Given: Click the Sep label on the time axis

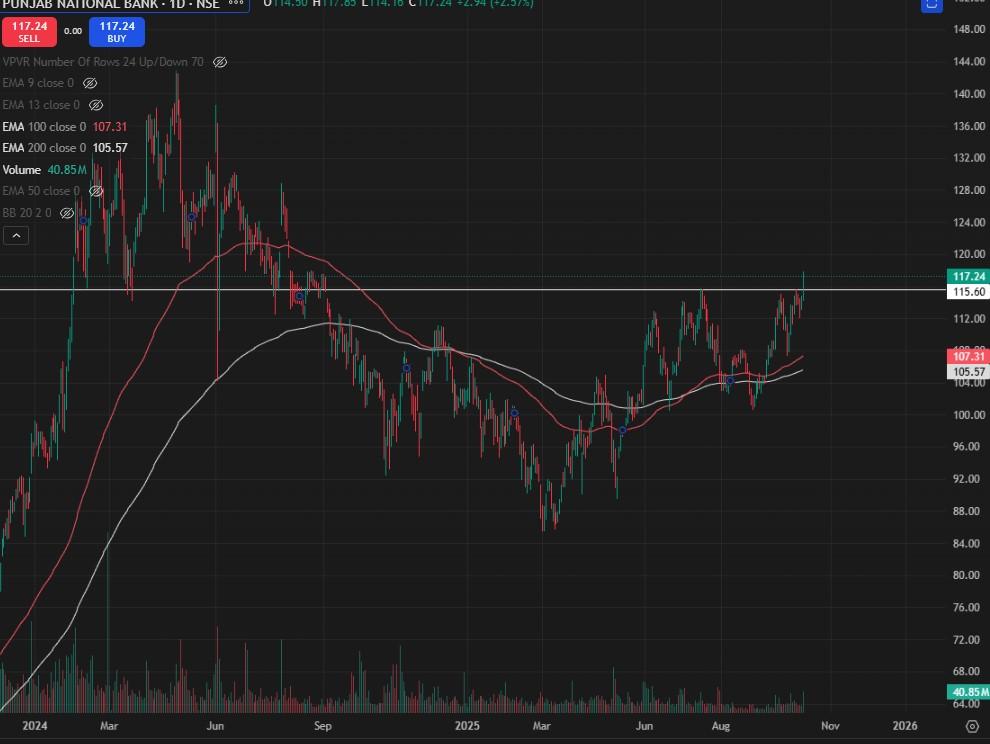Looking at the screenshot, I should click(x=323, y=726).
